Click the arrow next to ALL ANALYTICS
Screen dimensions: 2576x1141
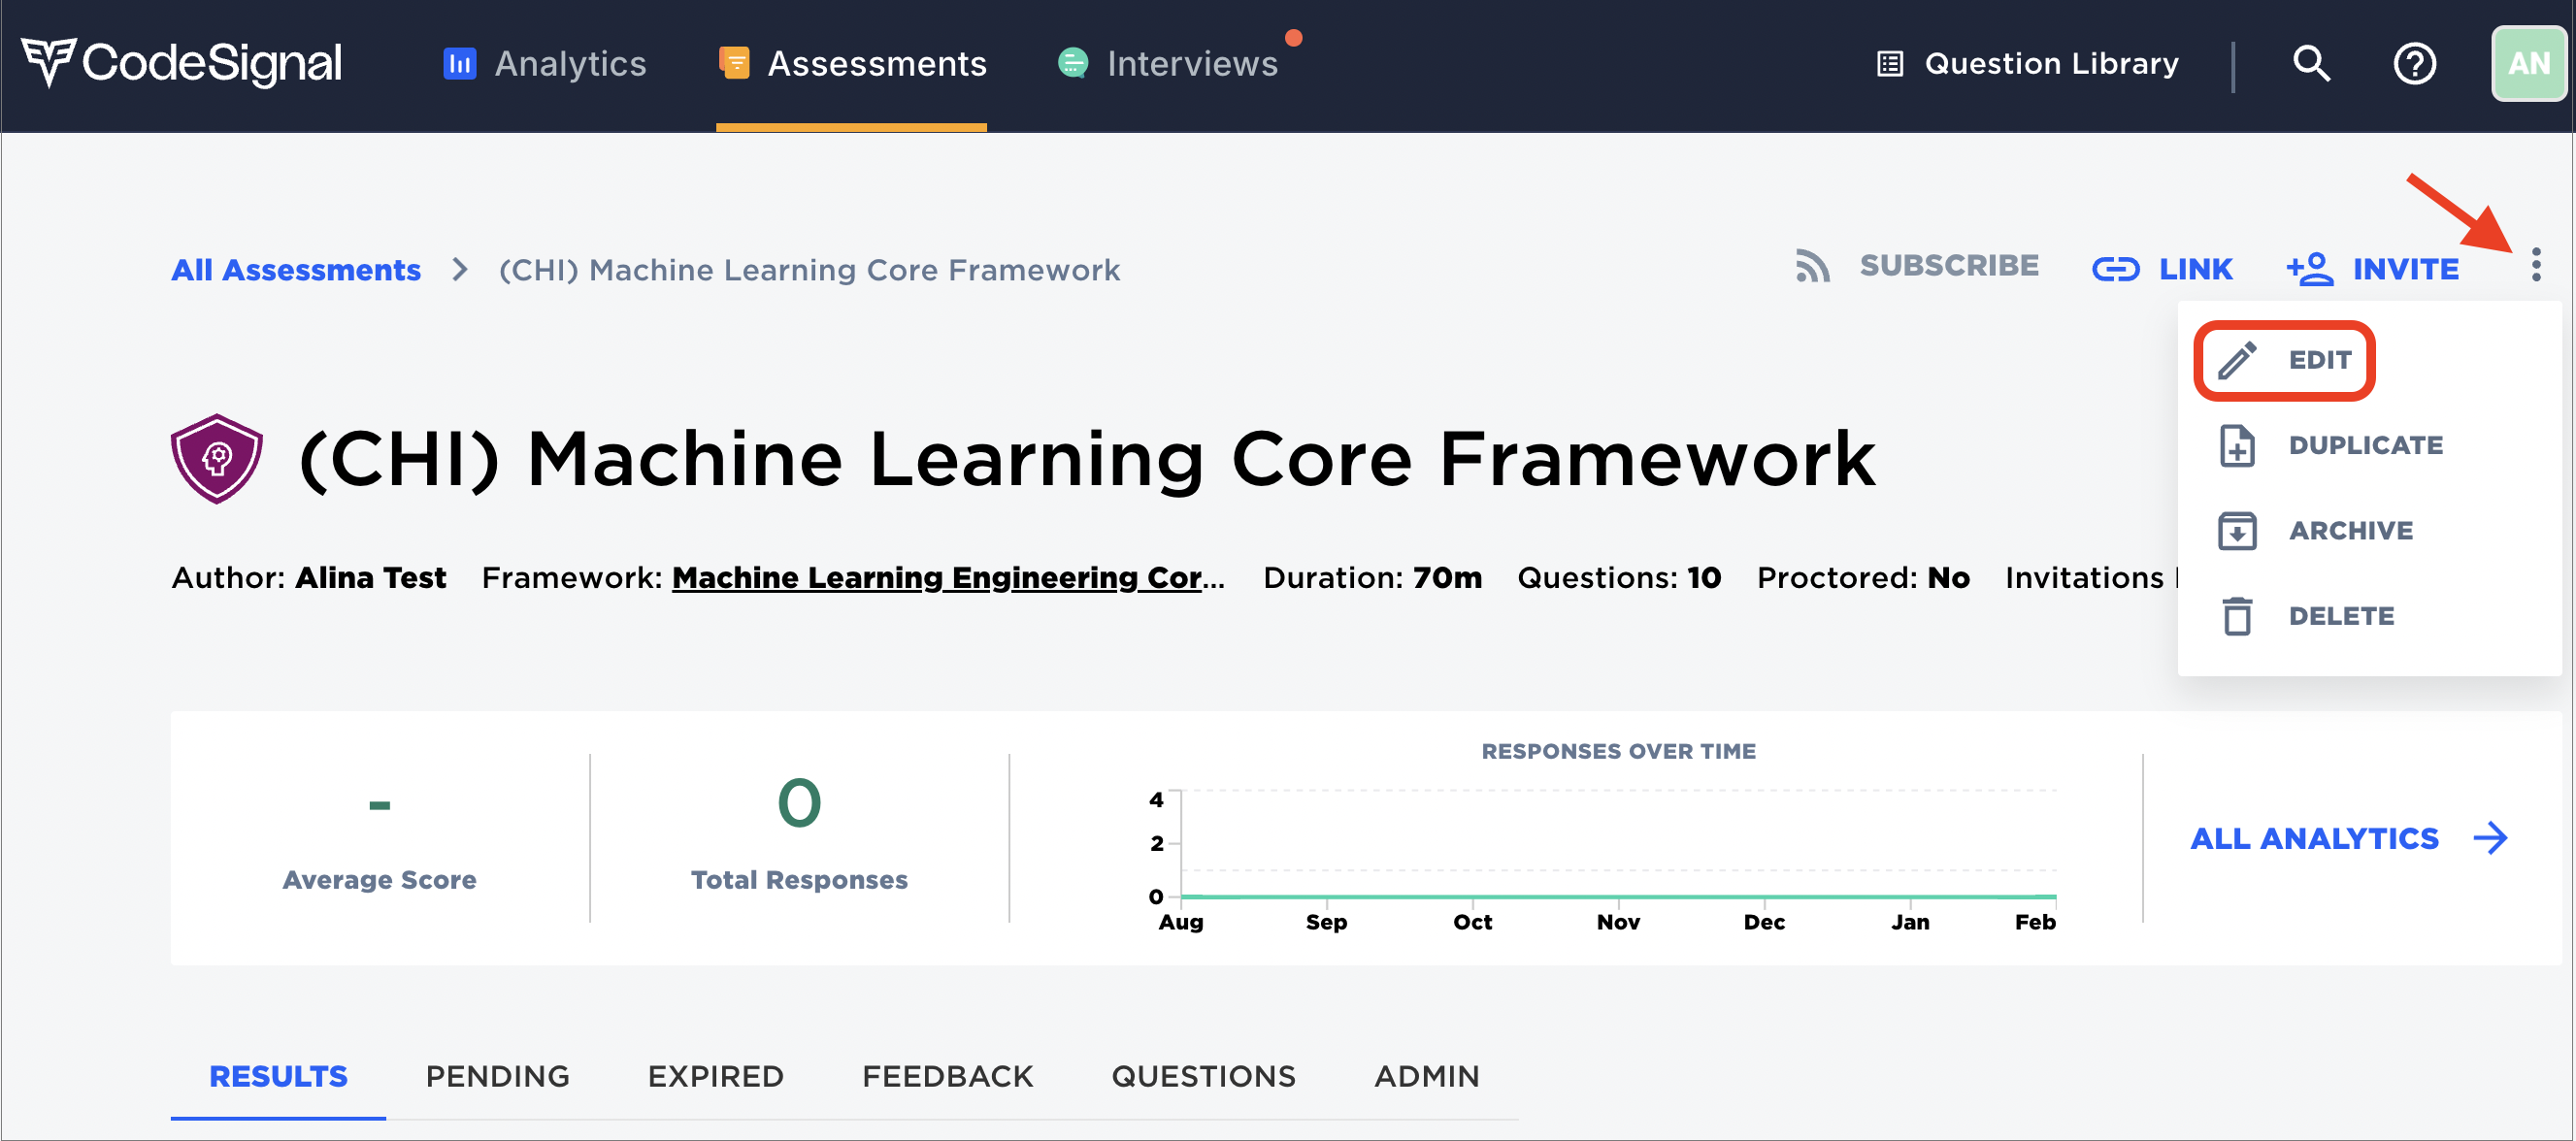2490,838
